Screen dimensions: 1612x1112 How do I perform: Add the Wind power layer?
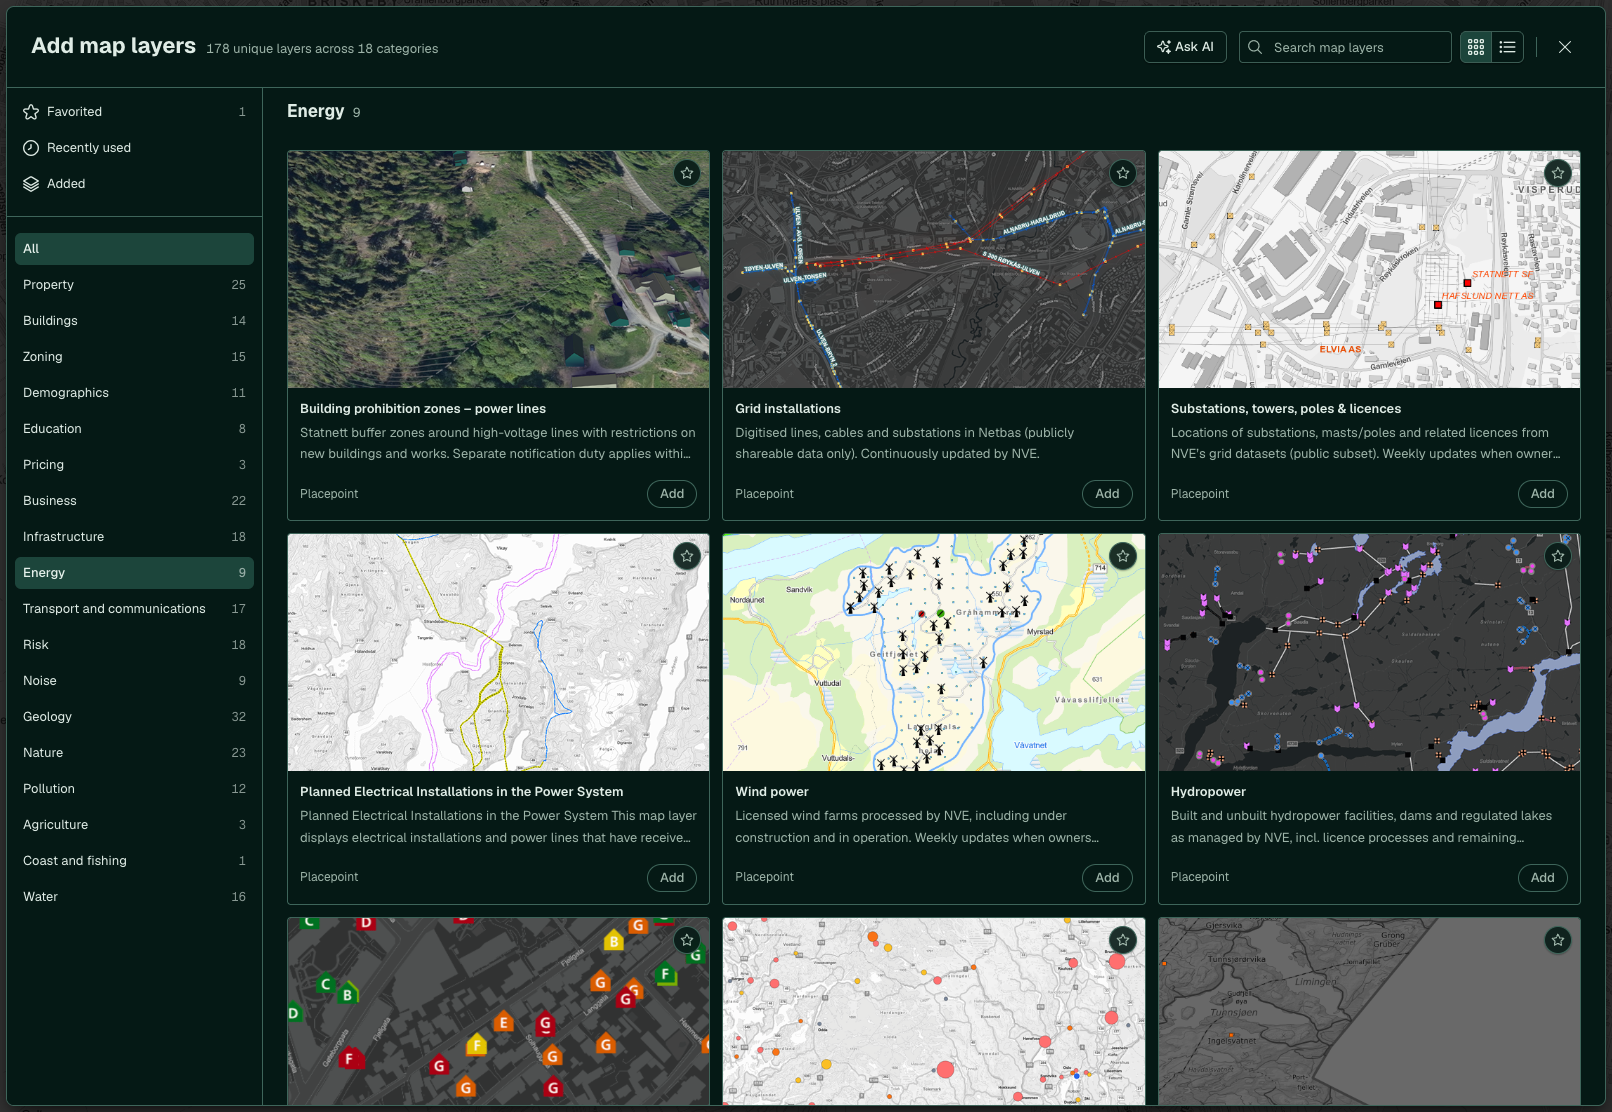point(1107,878)
